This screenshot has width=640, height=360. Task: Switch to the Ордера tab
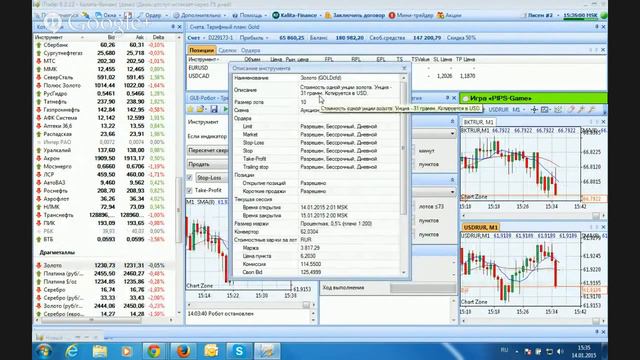(250, 50)
